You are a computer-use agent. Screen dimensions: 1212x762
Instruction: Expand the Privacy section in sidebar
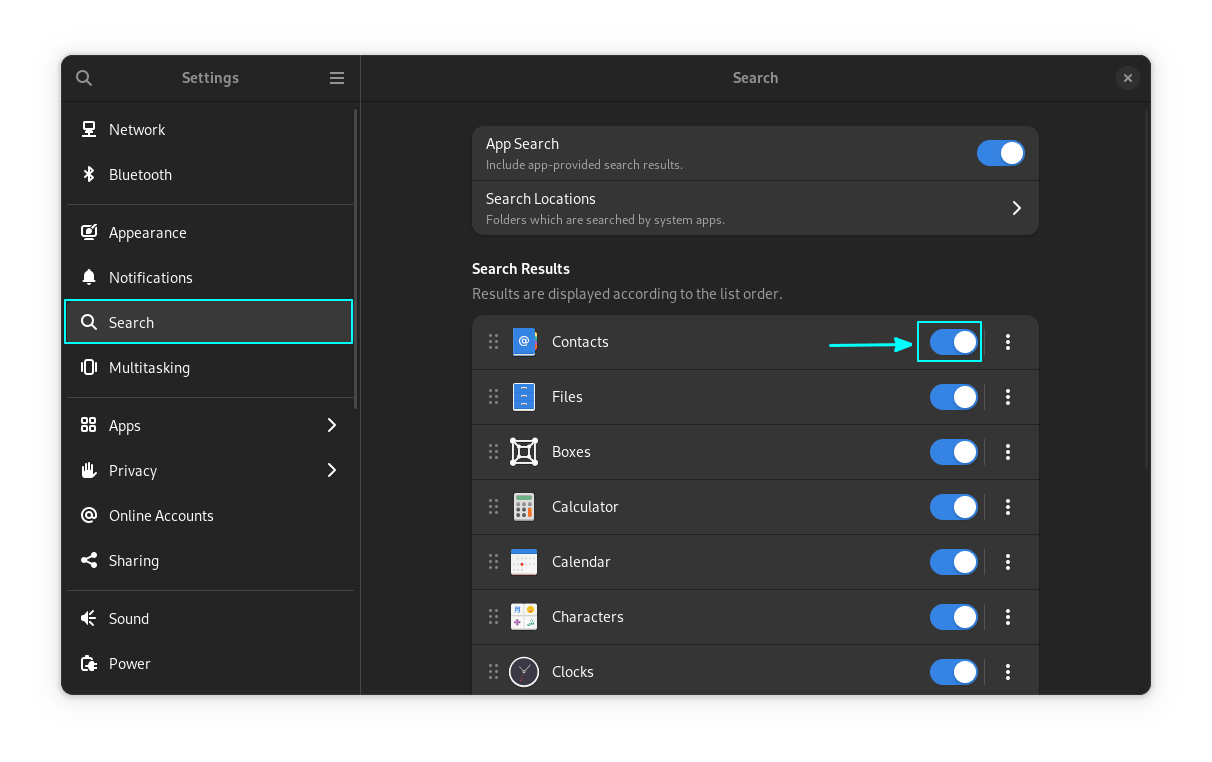332,471
